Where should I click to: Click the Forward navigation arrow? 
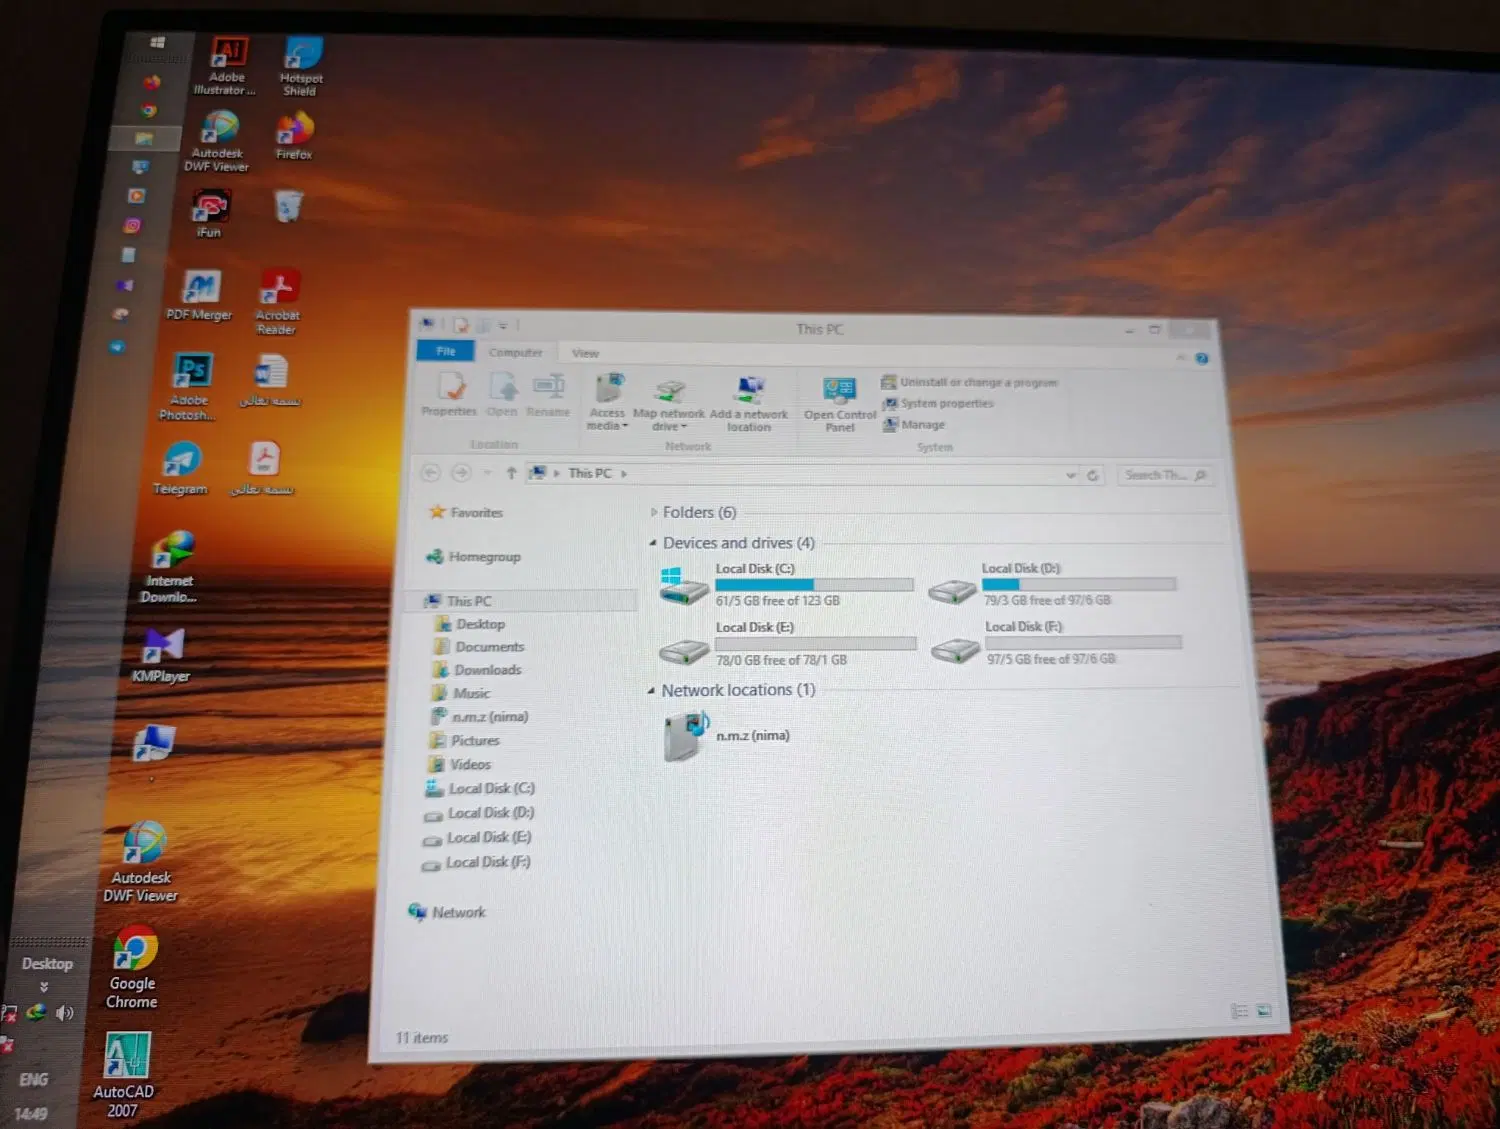[x=461, y=472]
